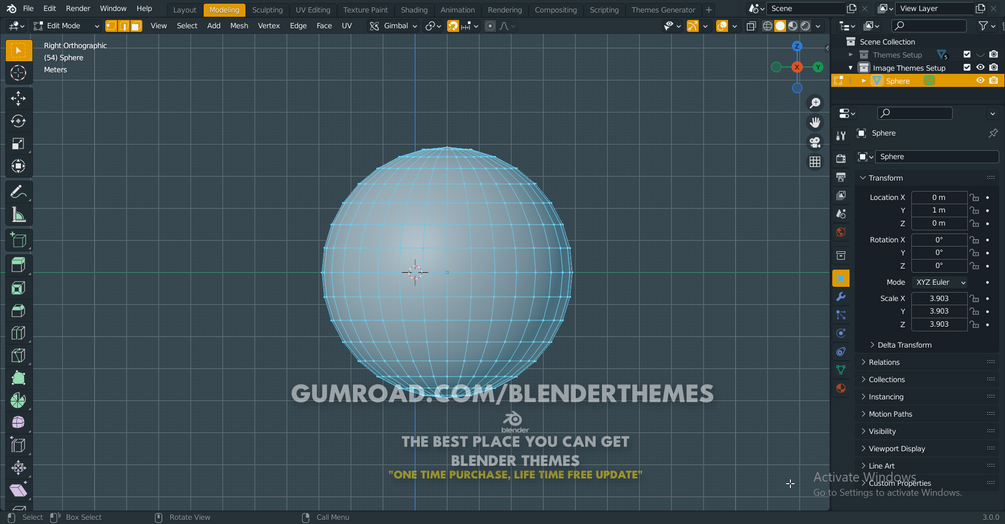
Task: Select the Measure tool
Action: coord(19,215)
